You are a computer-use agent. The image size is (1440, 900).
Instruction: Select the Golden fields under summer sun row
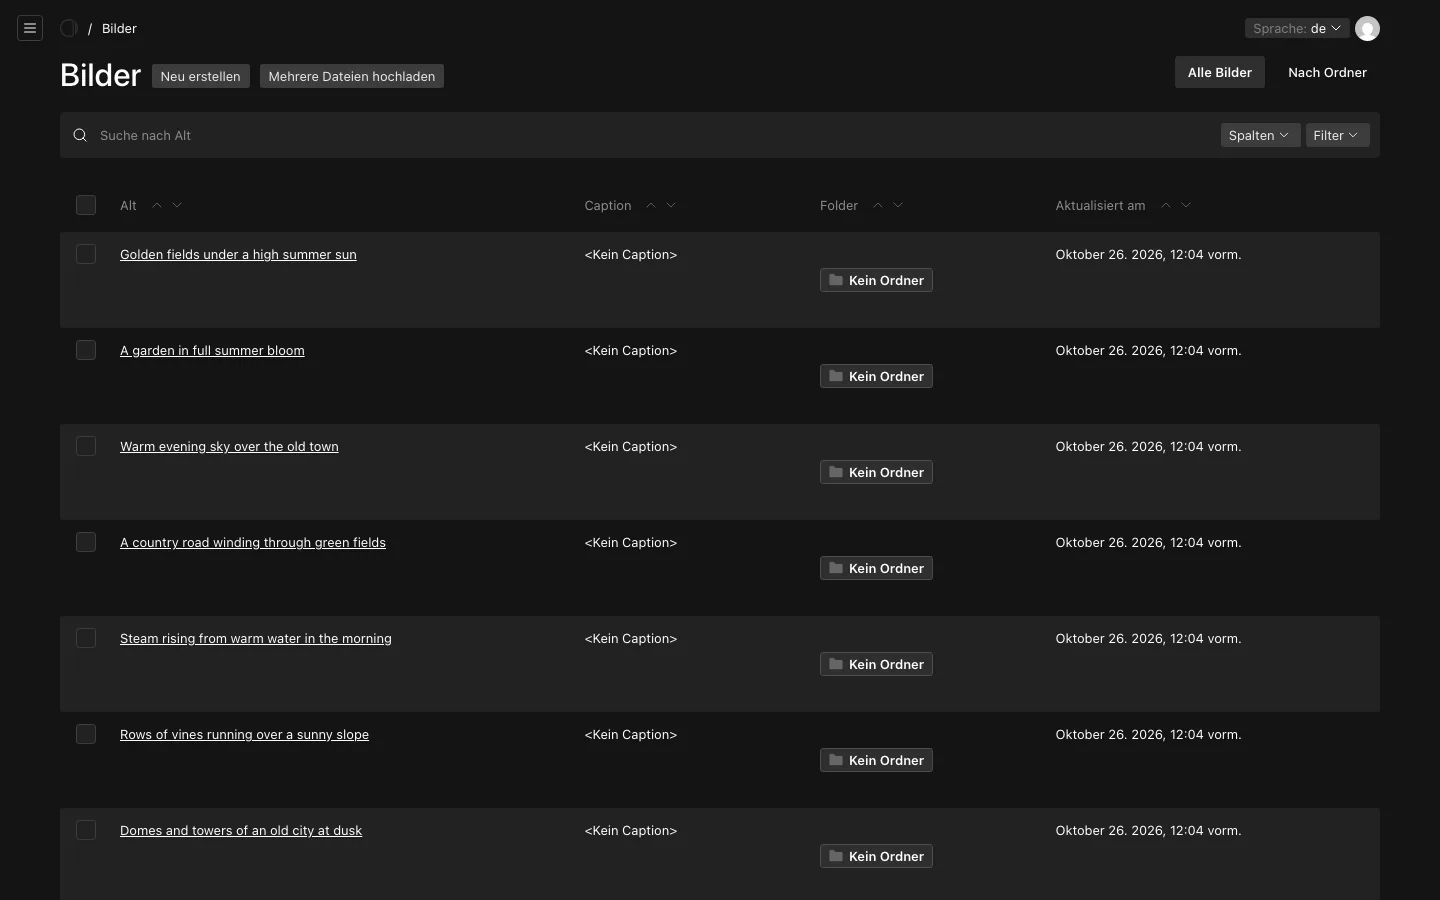click(86, 254)
